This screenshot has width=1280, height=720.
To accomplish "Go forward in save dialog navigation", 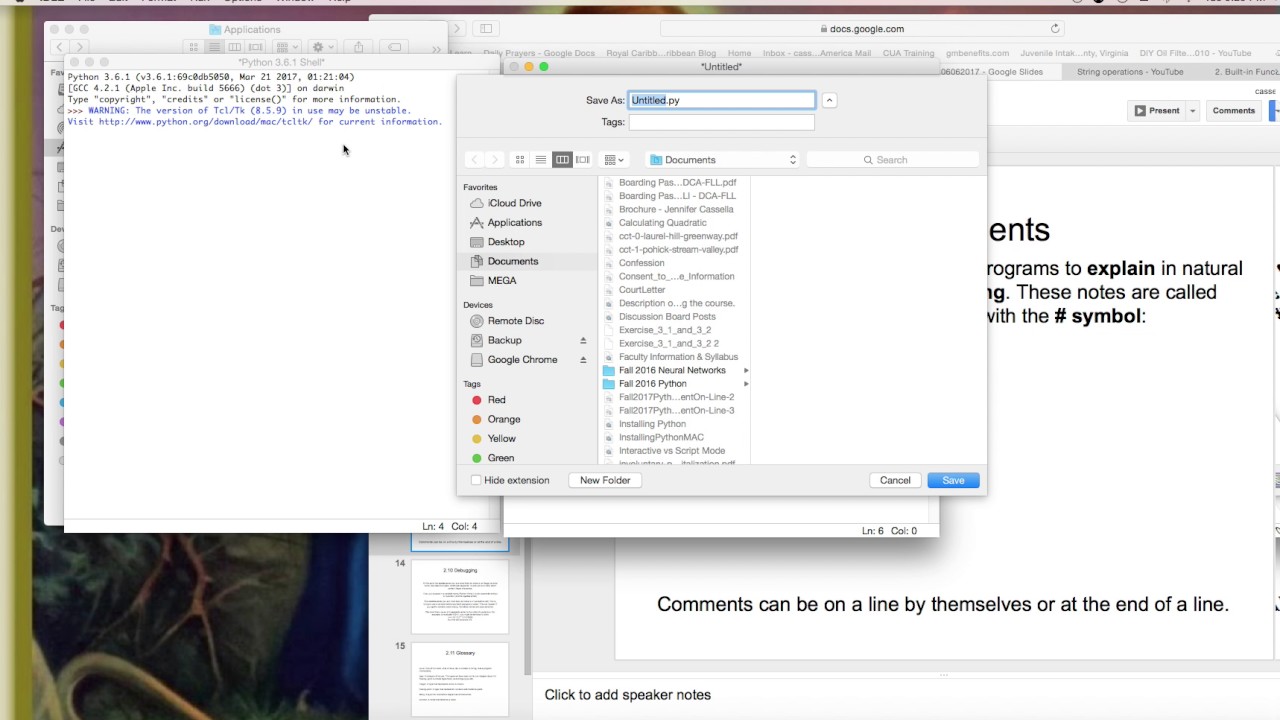I will coord(496,160).
